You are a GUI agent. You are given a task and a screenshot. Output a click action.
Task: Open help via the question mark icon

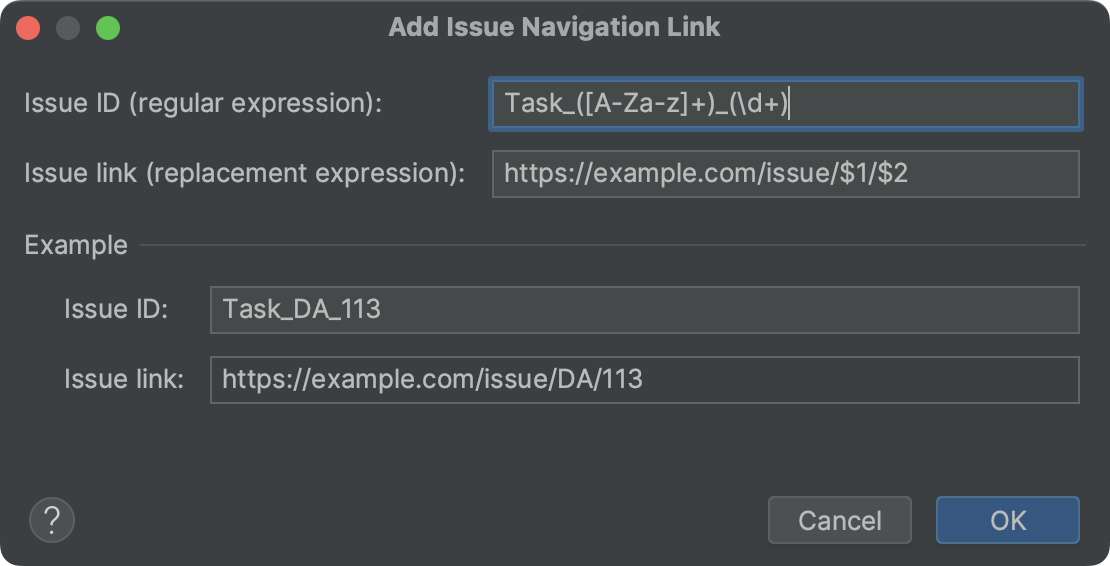(52, 520)
